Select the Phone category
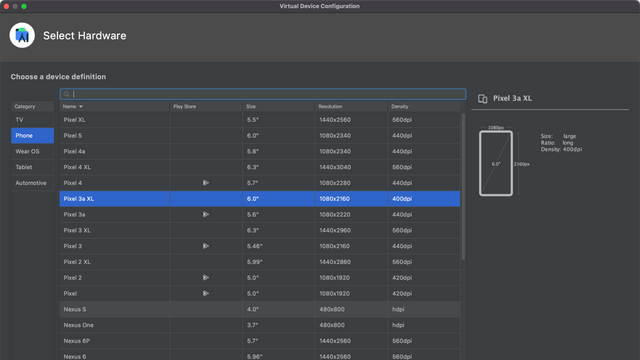640x360 pixels. click(32, 136)
